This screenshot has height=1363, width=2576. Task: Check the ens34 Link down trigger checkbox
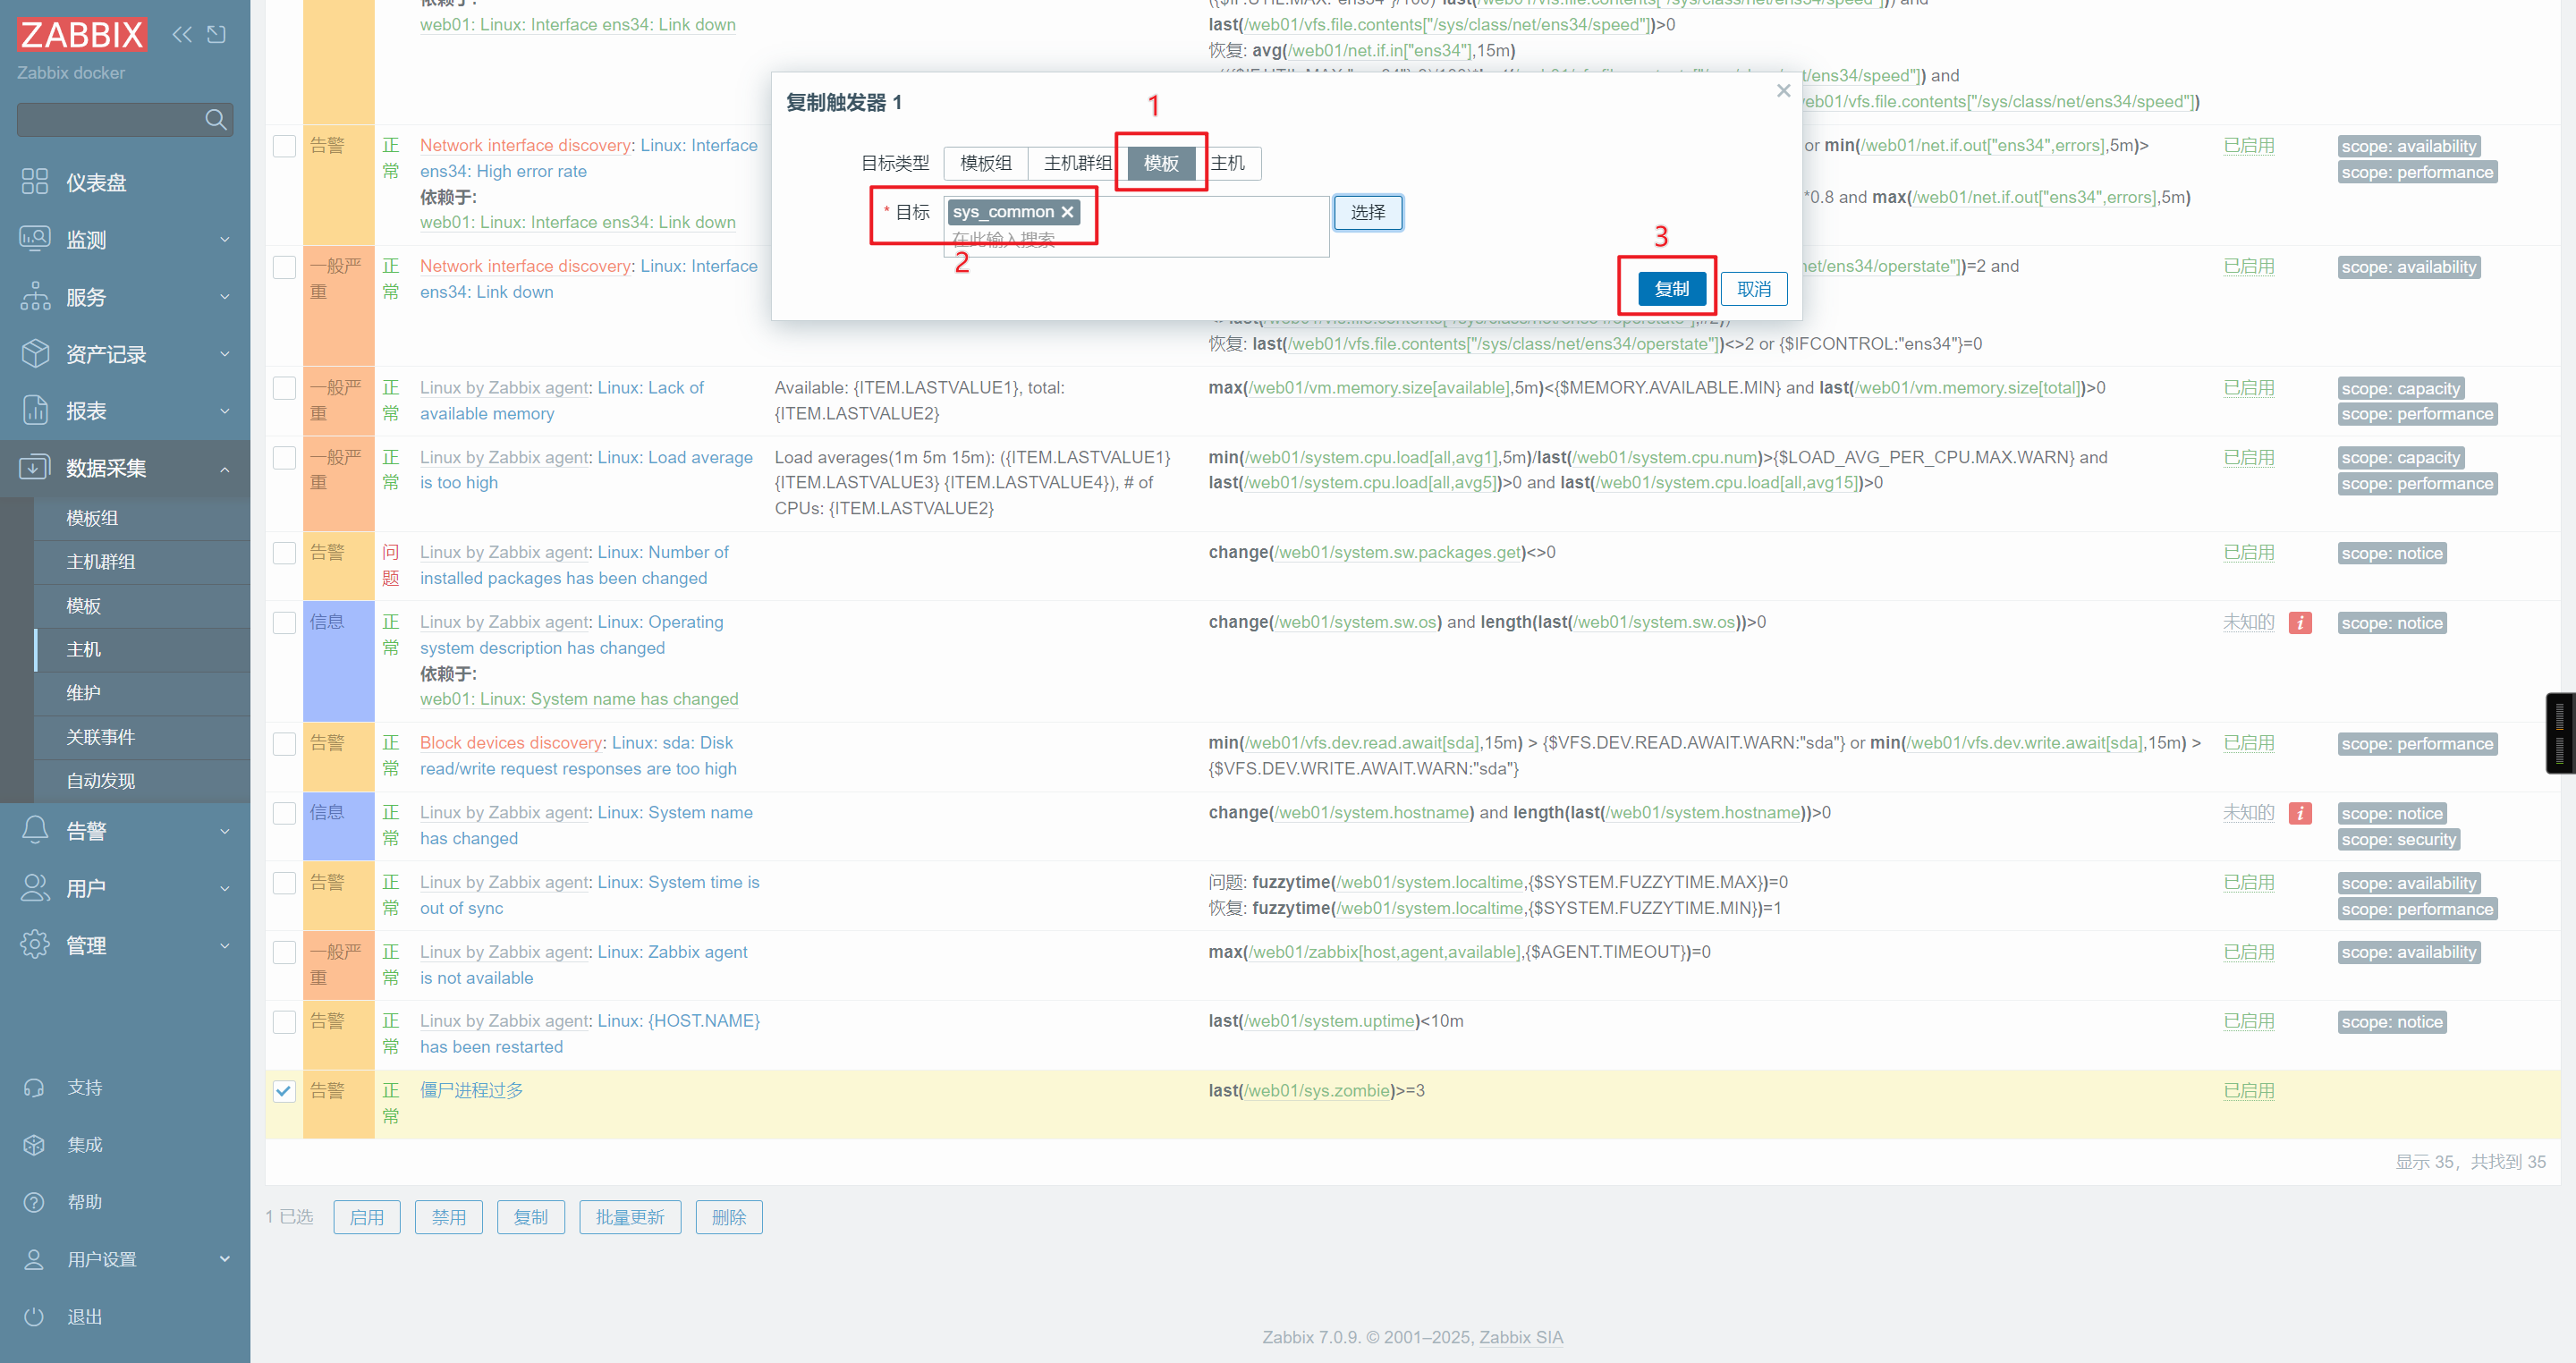[284, 267]
